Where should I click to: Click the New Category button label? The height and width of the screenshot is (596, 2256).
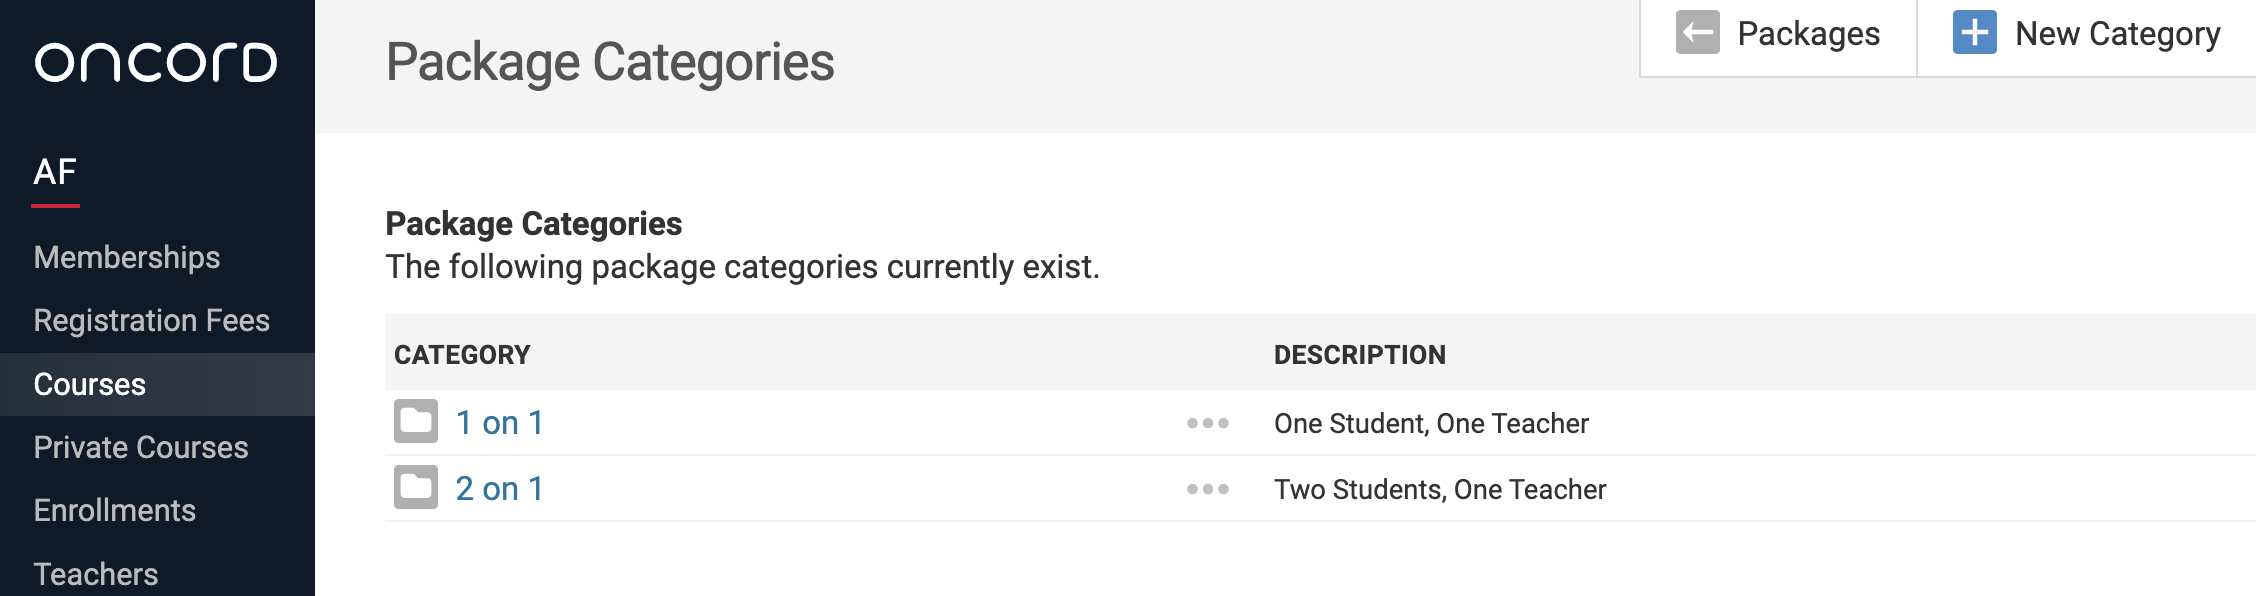2118,34
